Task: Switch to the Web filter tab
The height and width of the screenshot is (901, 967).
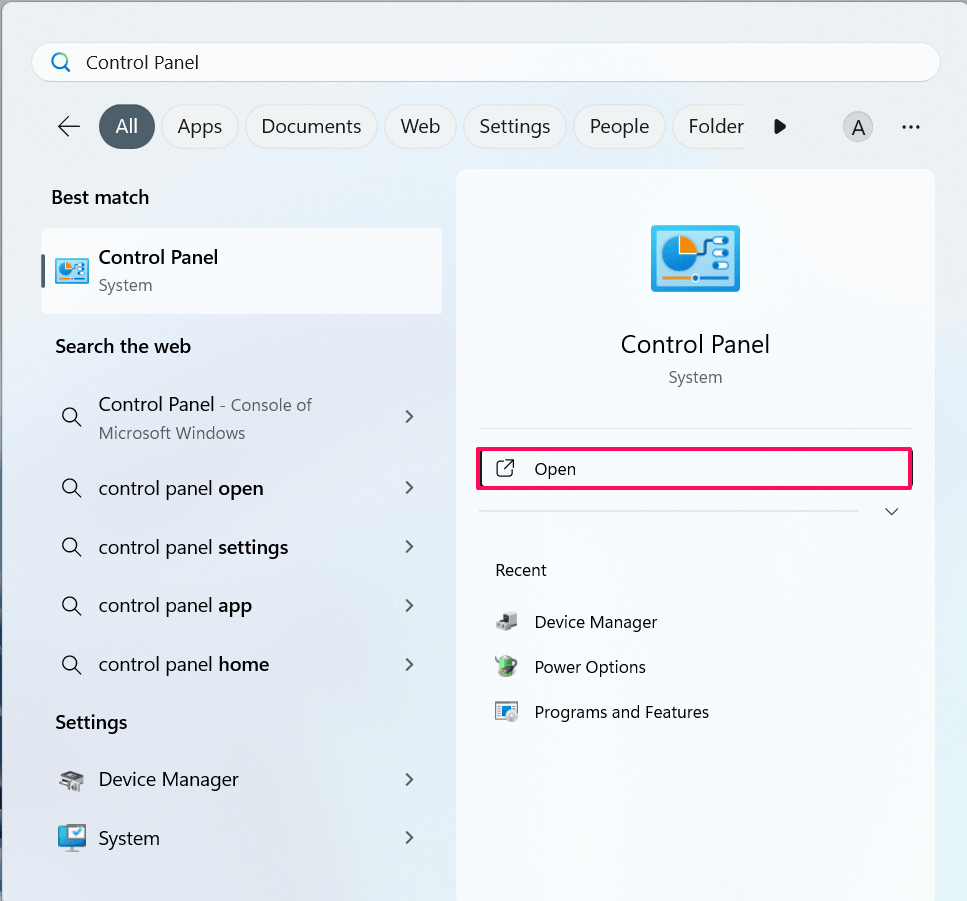Action: [420, 126]
